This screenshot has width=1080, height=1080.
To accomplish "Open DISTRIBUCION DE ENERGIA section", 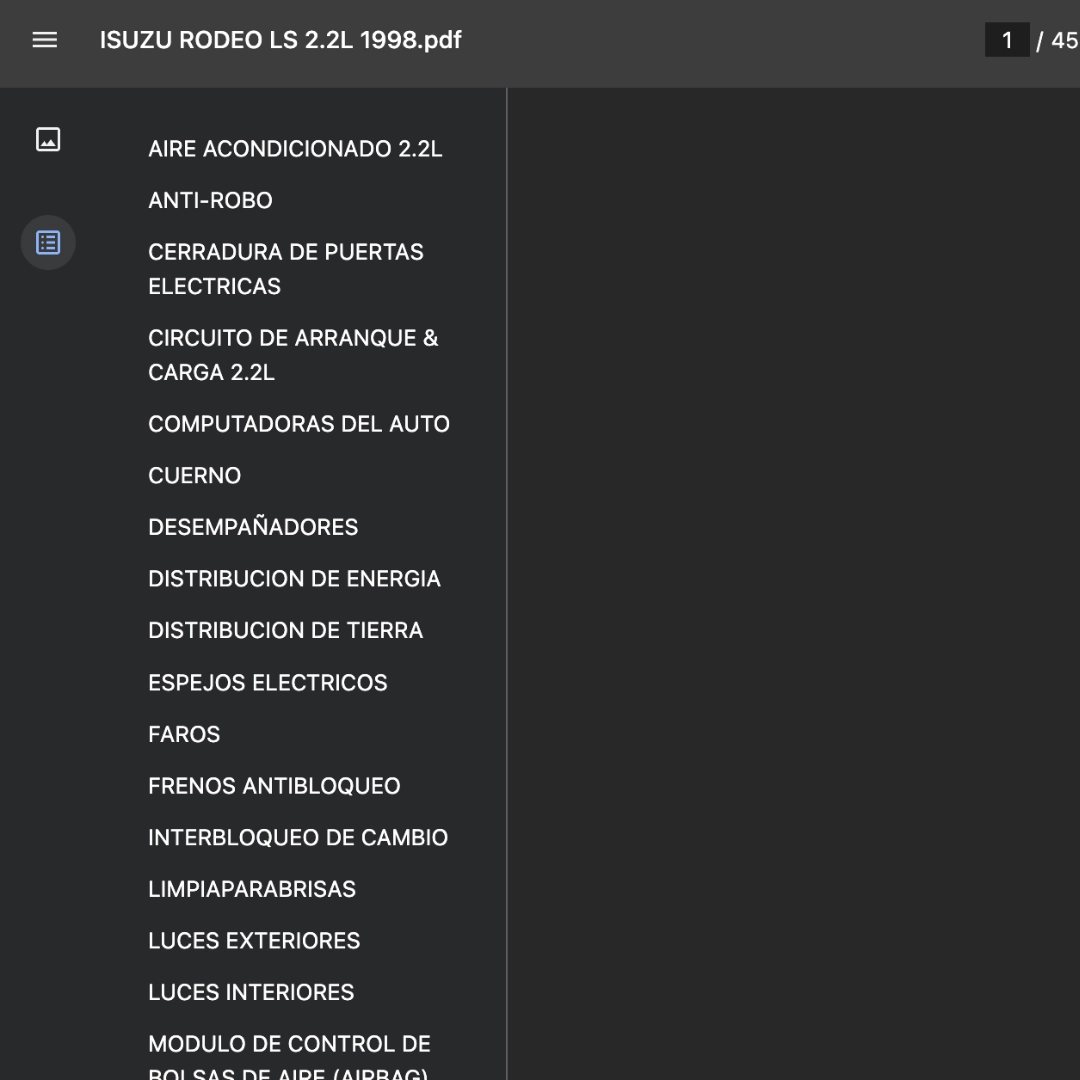I will [294, 579].
